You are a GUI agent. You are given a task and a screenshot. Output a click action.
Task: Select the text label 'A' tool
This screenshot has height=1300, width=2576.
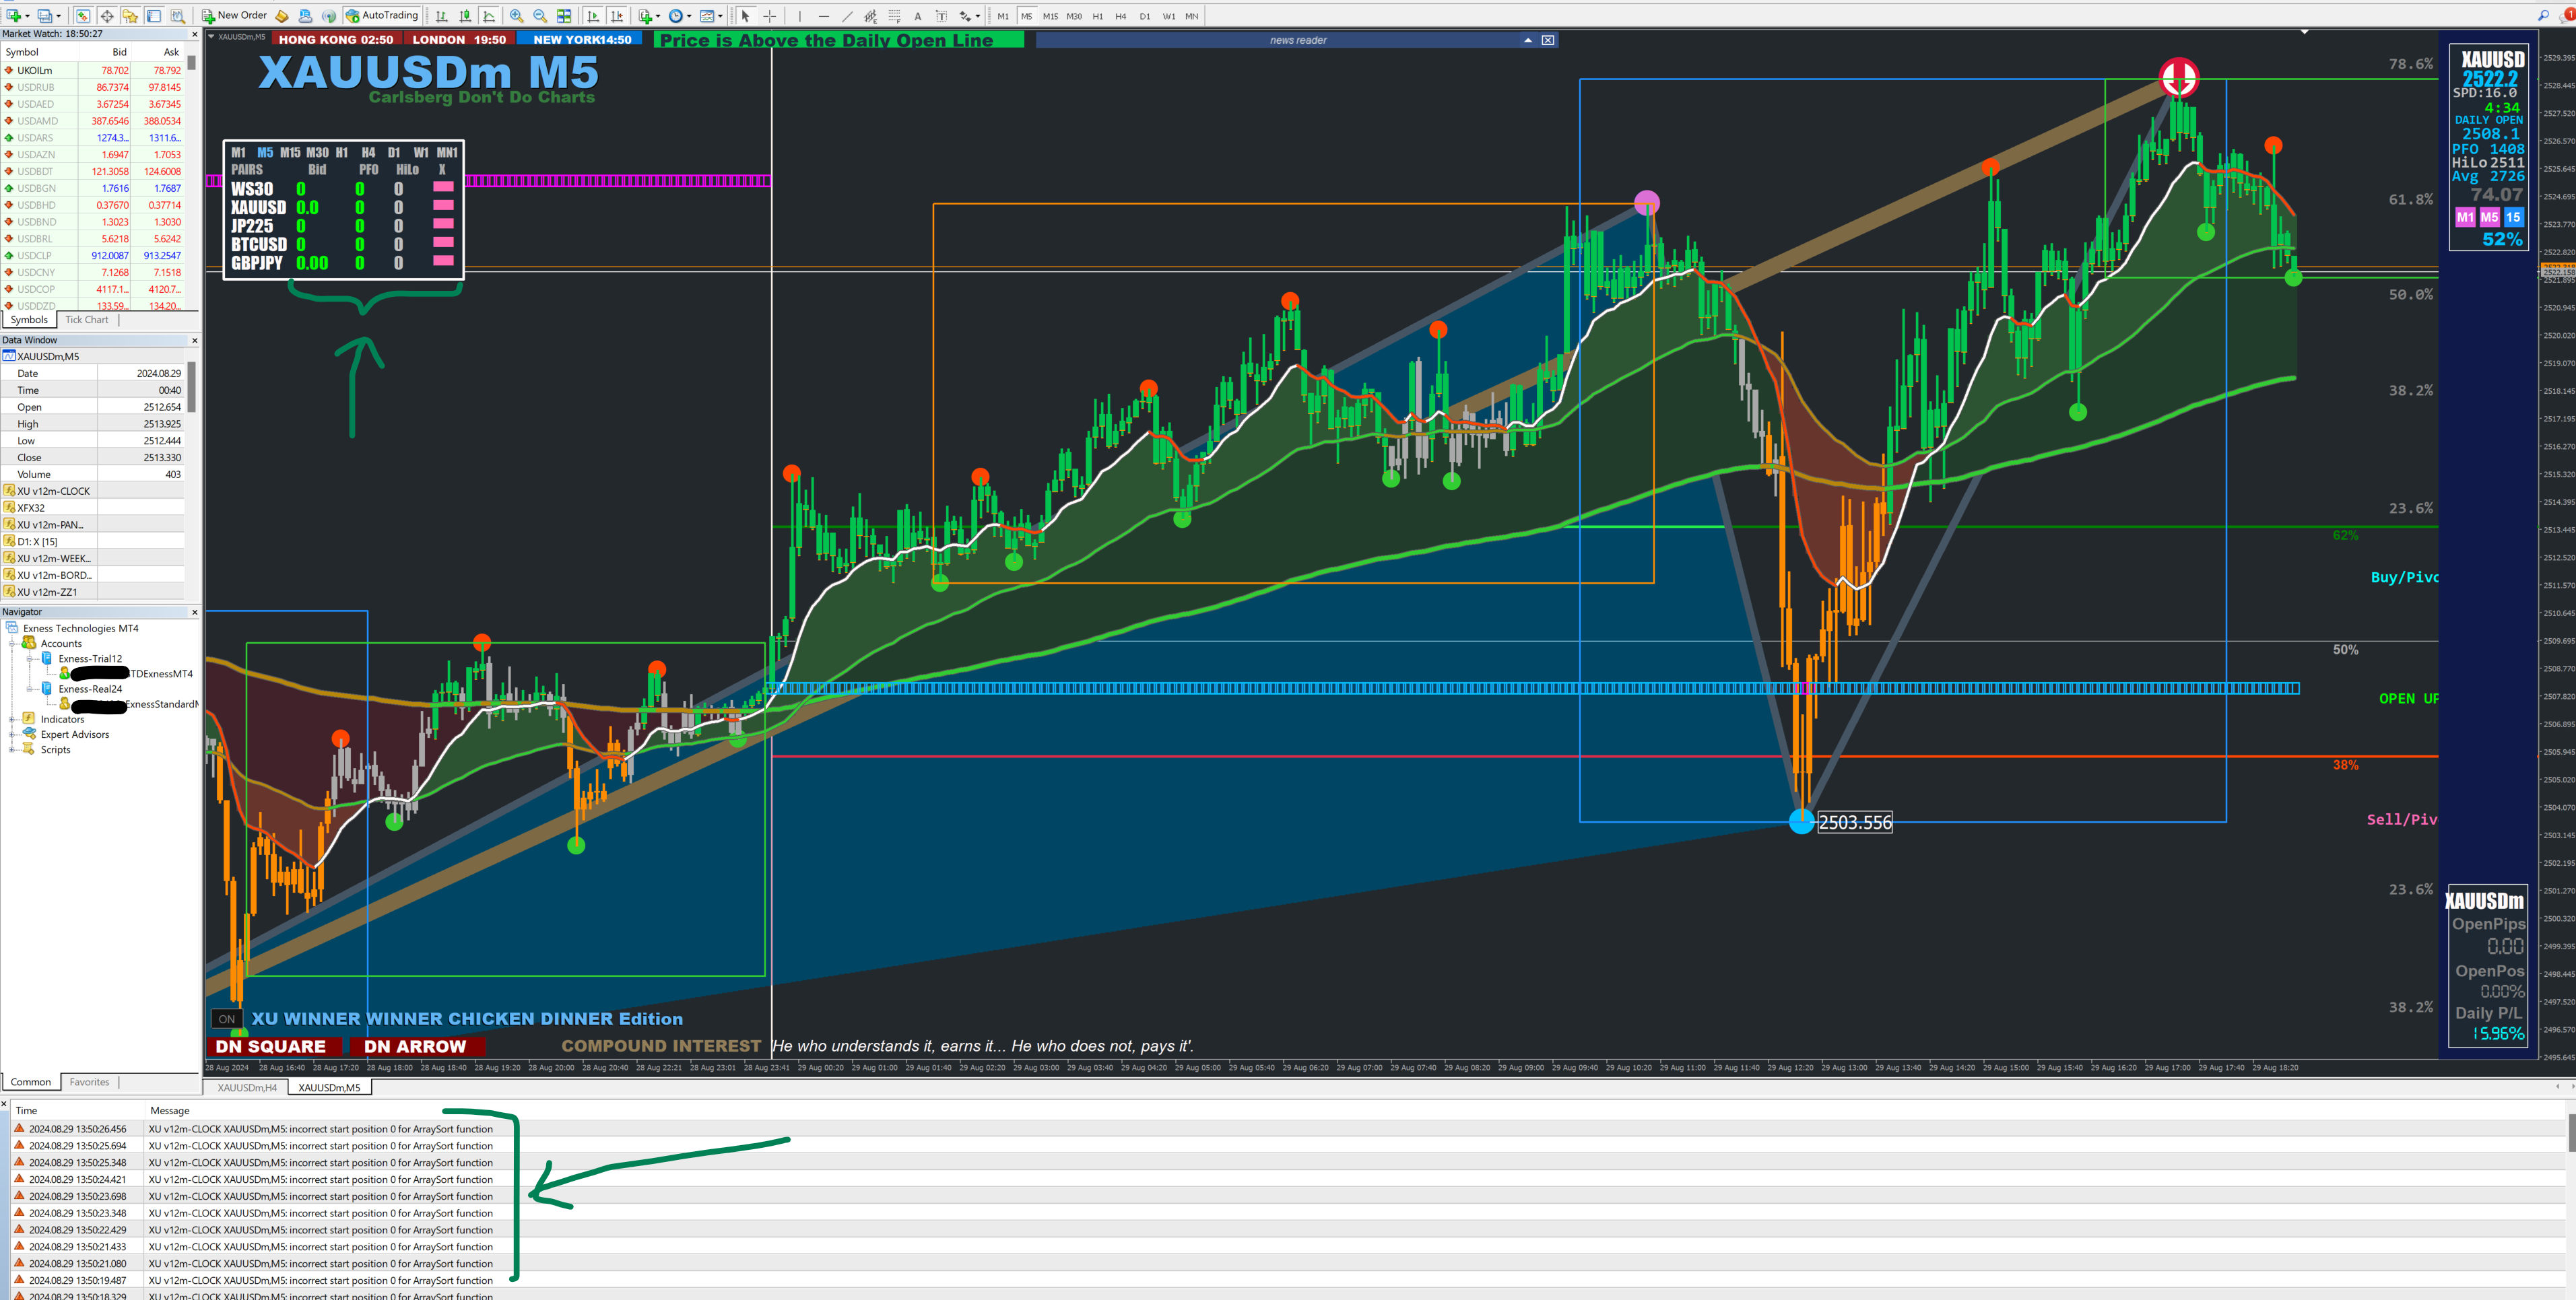click(917, 16)
